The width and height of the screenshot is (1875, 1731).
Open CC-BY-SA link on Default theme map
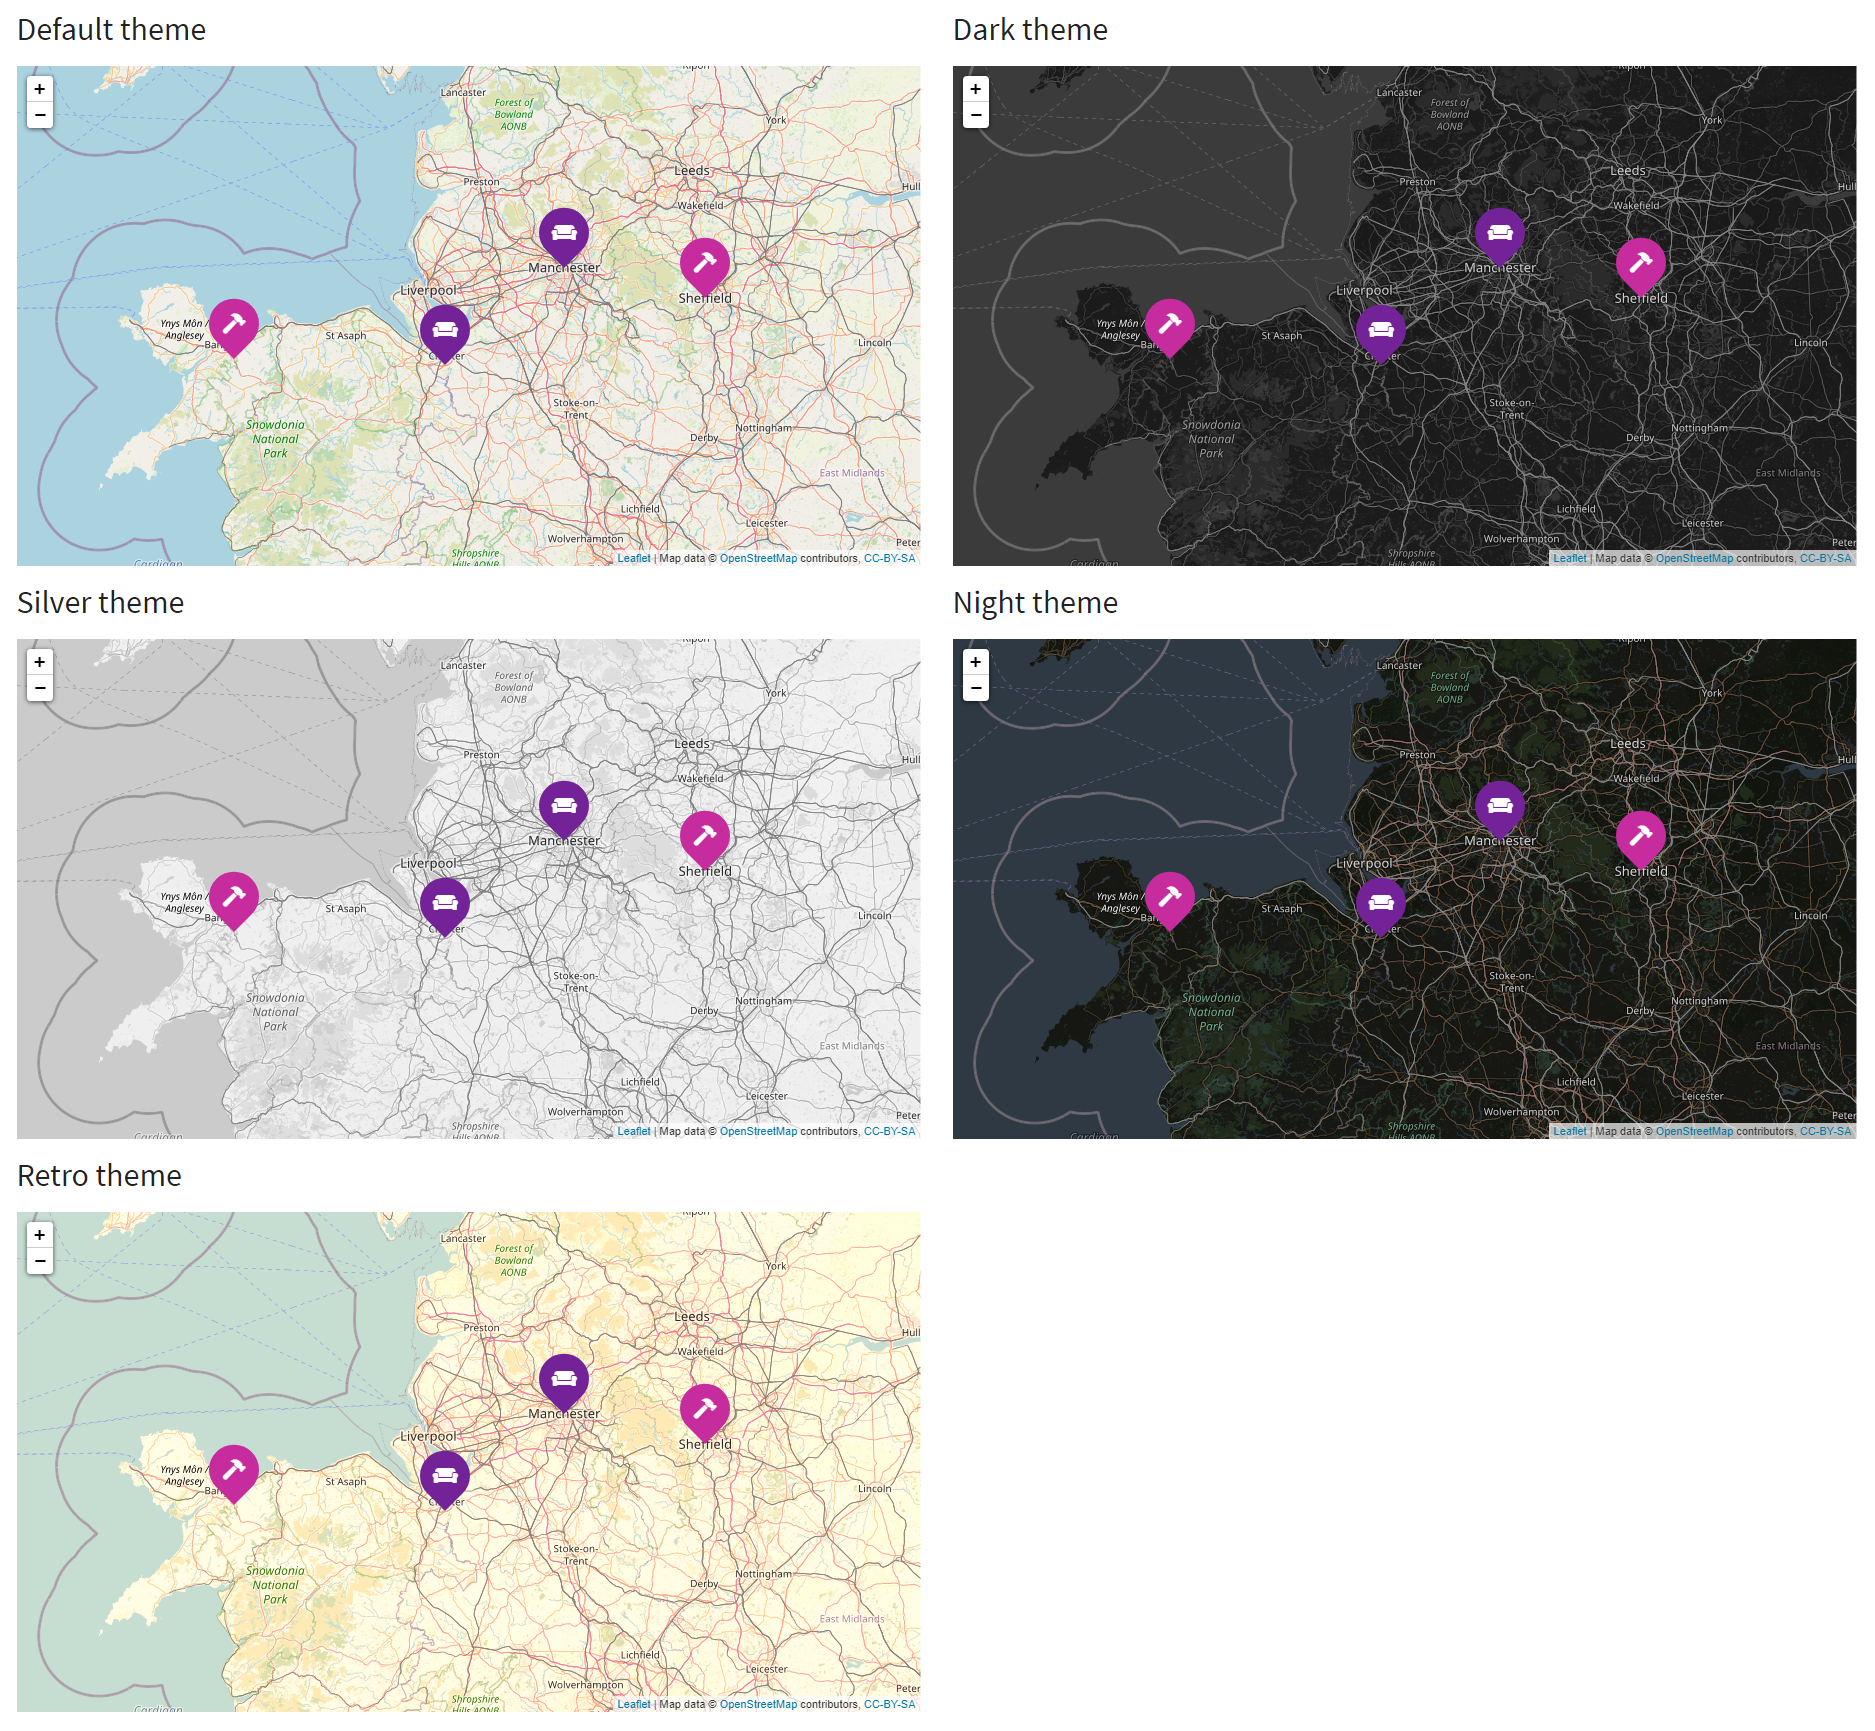[x=890, y=558]
